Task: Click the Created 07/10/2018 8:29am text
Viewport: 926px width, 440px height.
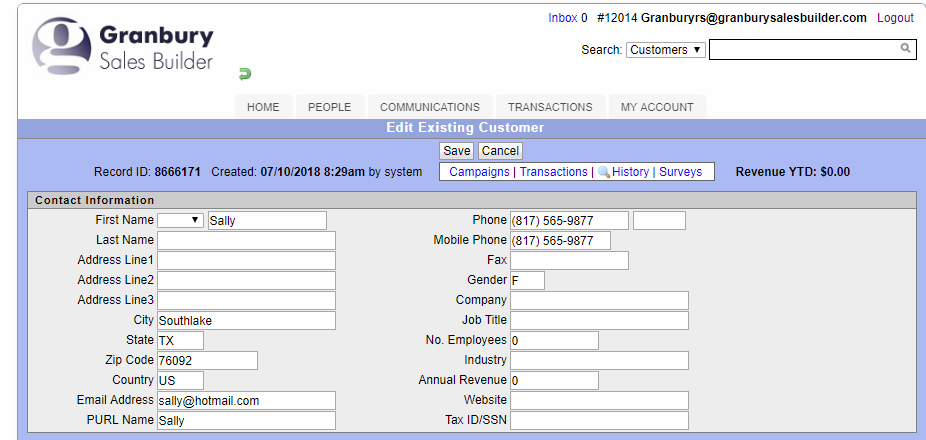Action: [x=286, y=172]
